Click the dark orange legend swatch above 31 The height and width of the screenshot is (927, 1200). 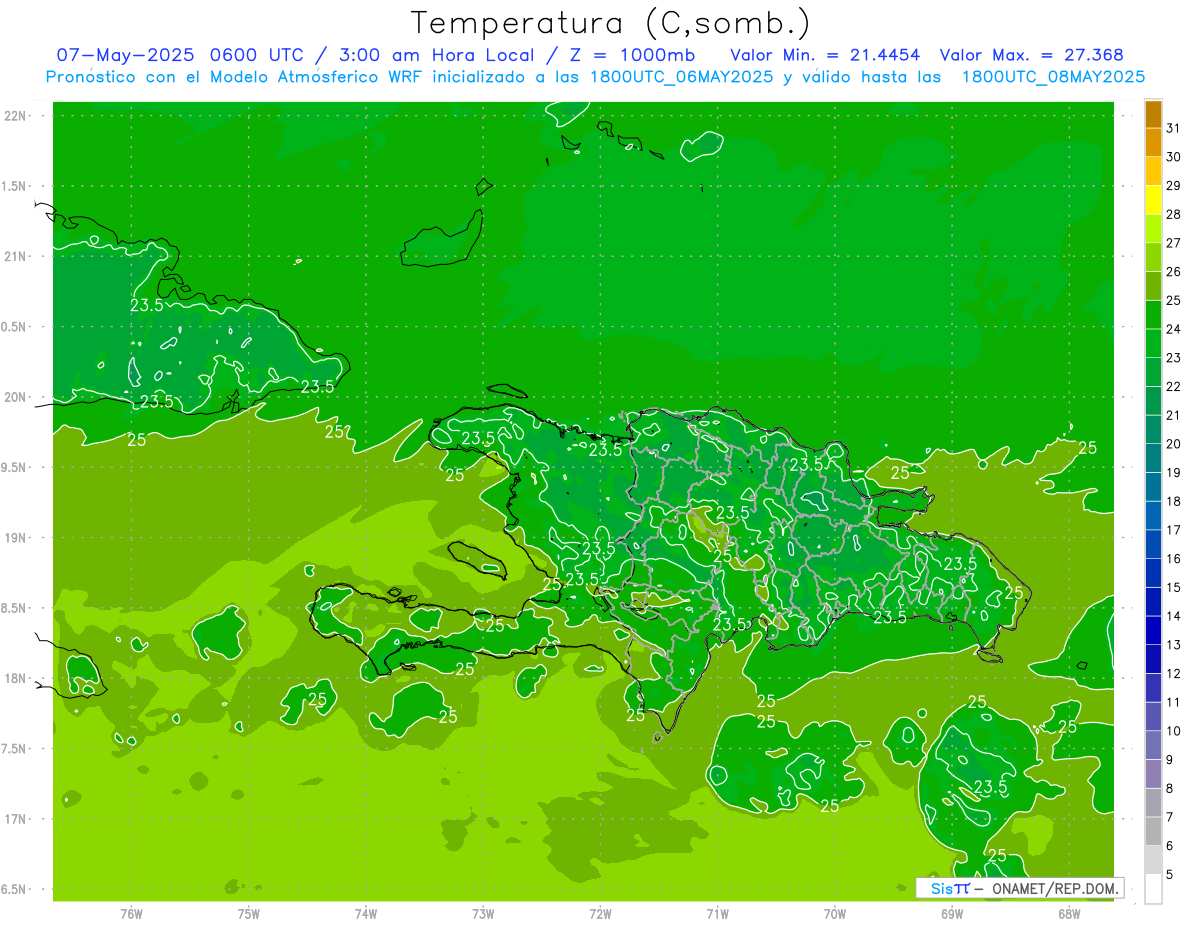coord(1153,114)
